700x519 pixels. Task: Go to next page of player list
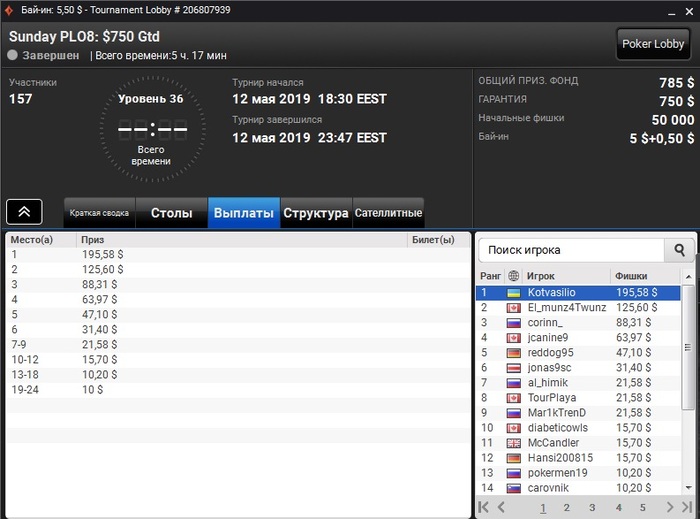point(669,507)
